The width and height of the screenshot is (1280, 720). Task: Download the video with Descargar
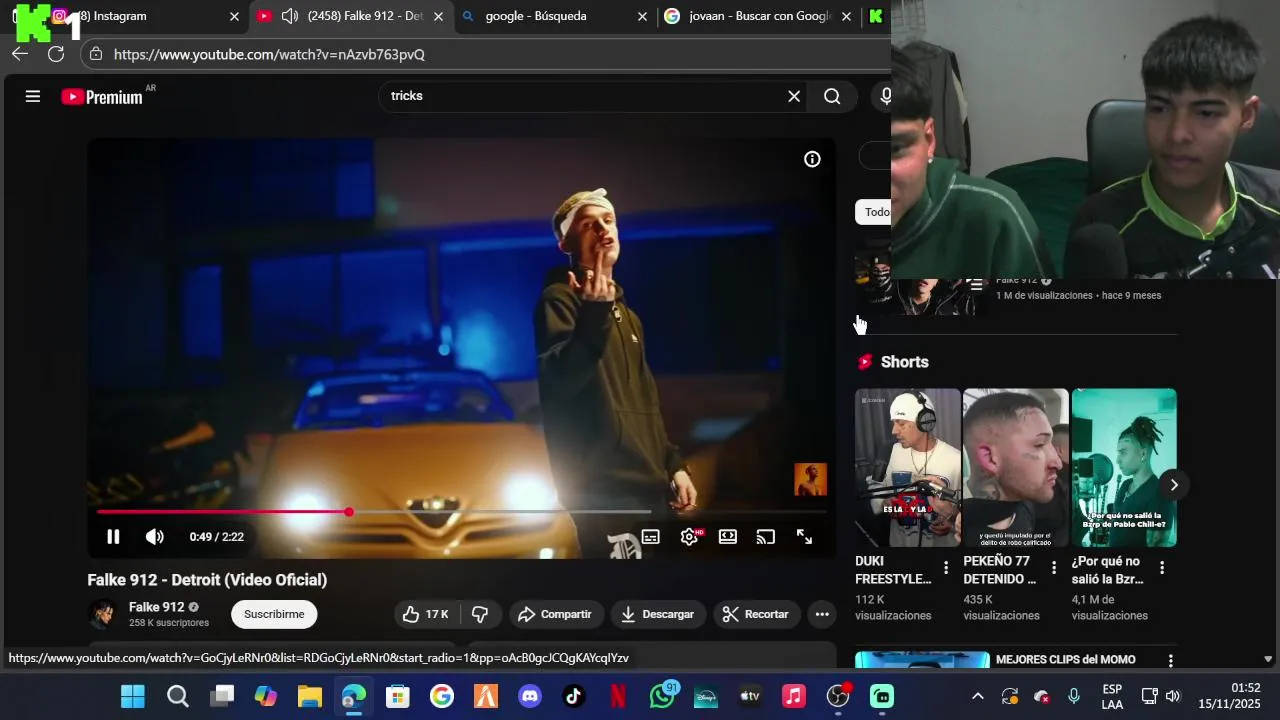pyautogui.click(x=658, y=614)
